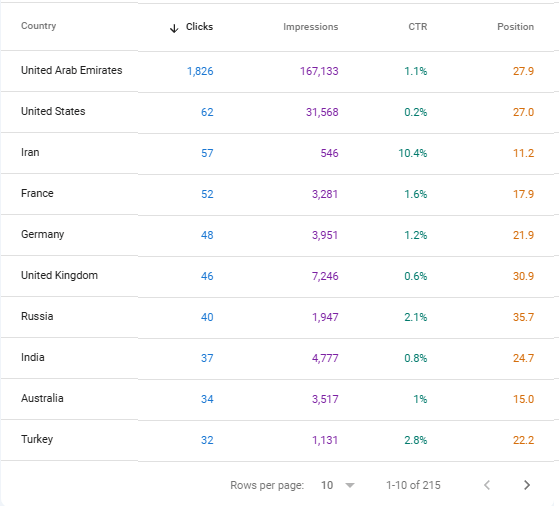
Task: Click the 167,133 impressions value
Action: pyautogui.click(x=319, y=71)
